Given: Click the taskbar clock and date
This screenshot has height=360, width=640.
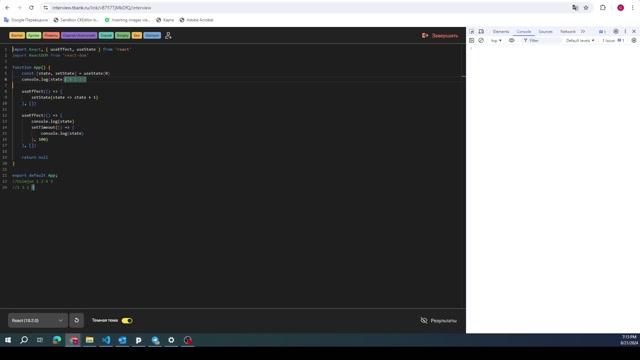Looking at the screenshot, I should pos(629,340).
